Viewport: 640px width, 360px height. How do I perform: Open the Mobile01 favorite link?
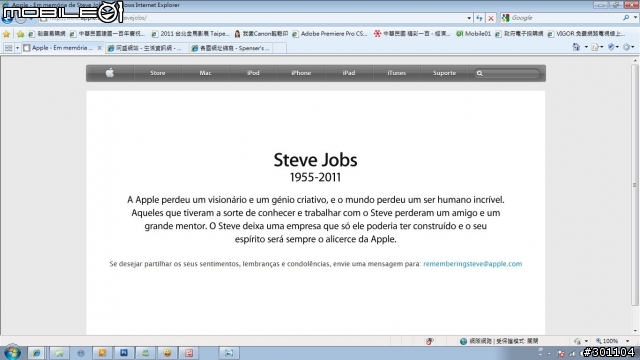coord(473,34)
